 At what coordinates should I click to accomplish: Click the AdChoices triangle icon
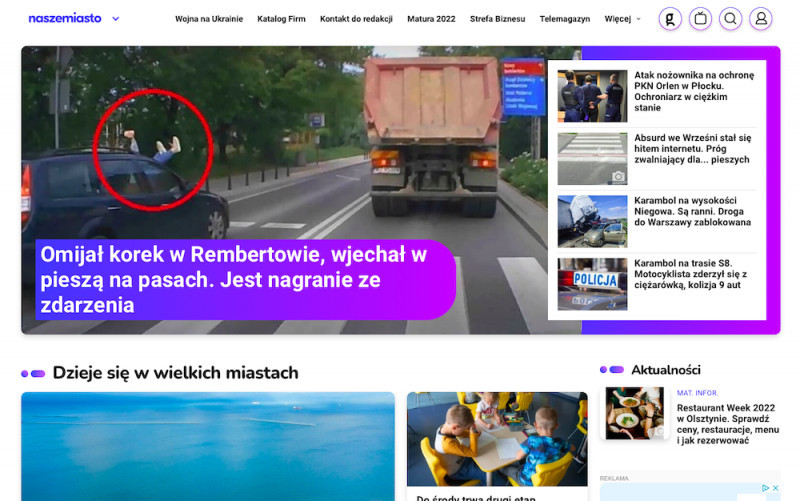click(765, 489)
